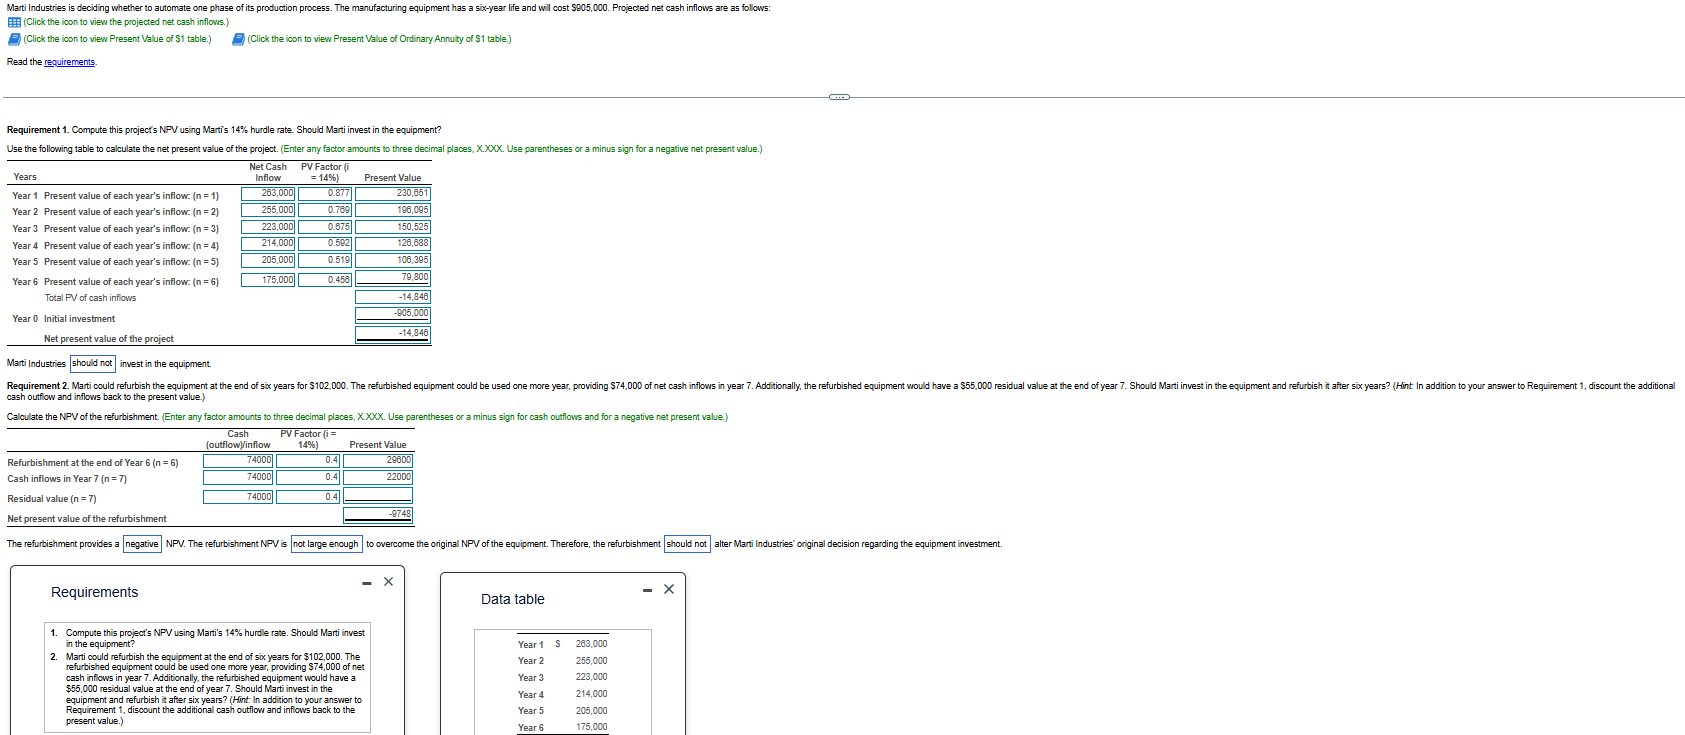Select Year 5 Net Cash Inflow field
Viewport: 1685px width, 735px height.
click(x=268, y=260)
